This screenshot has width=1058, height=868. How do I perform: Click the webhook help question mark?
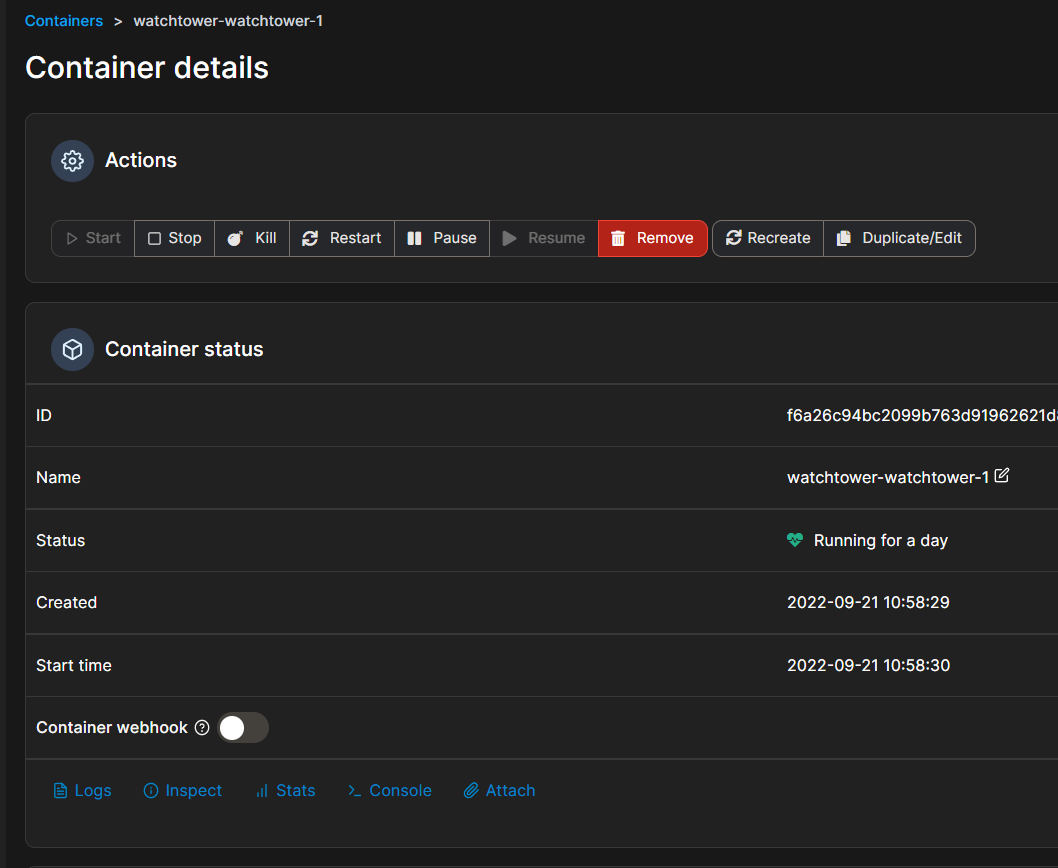coord(202,727)
